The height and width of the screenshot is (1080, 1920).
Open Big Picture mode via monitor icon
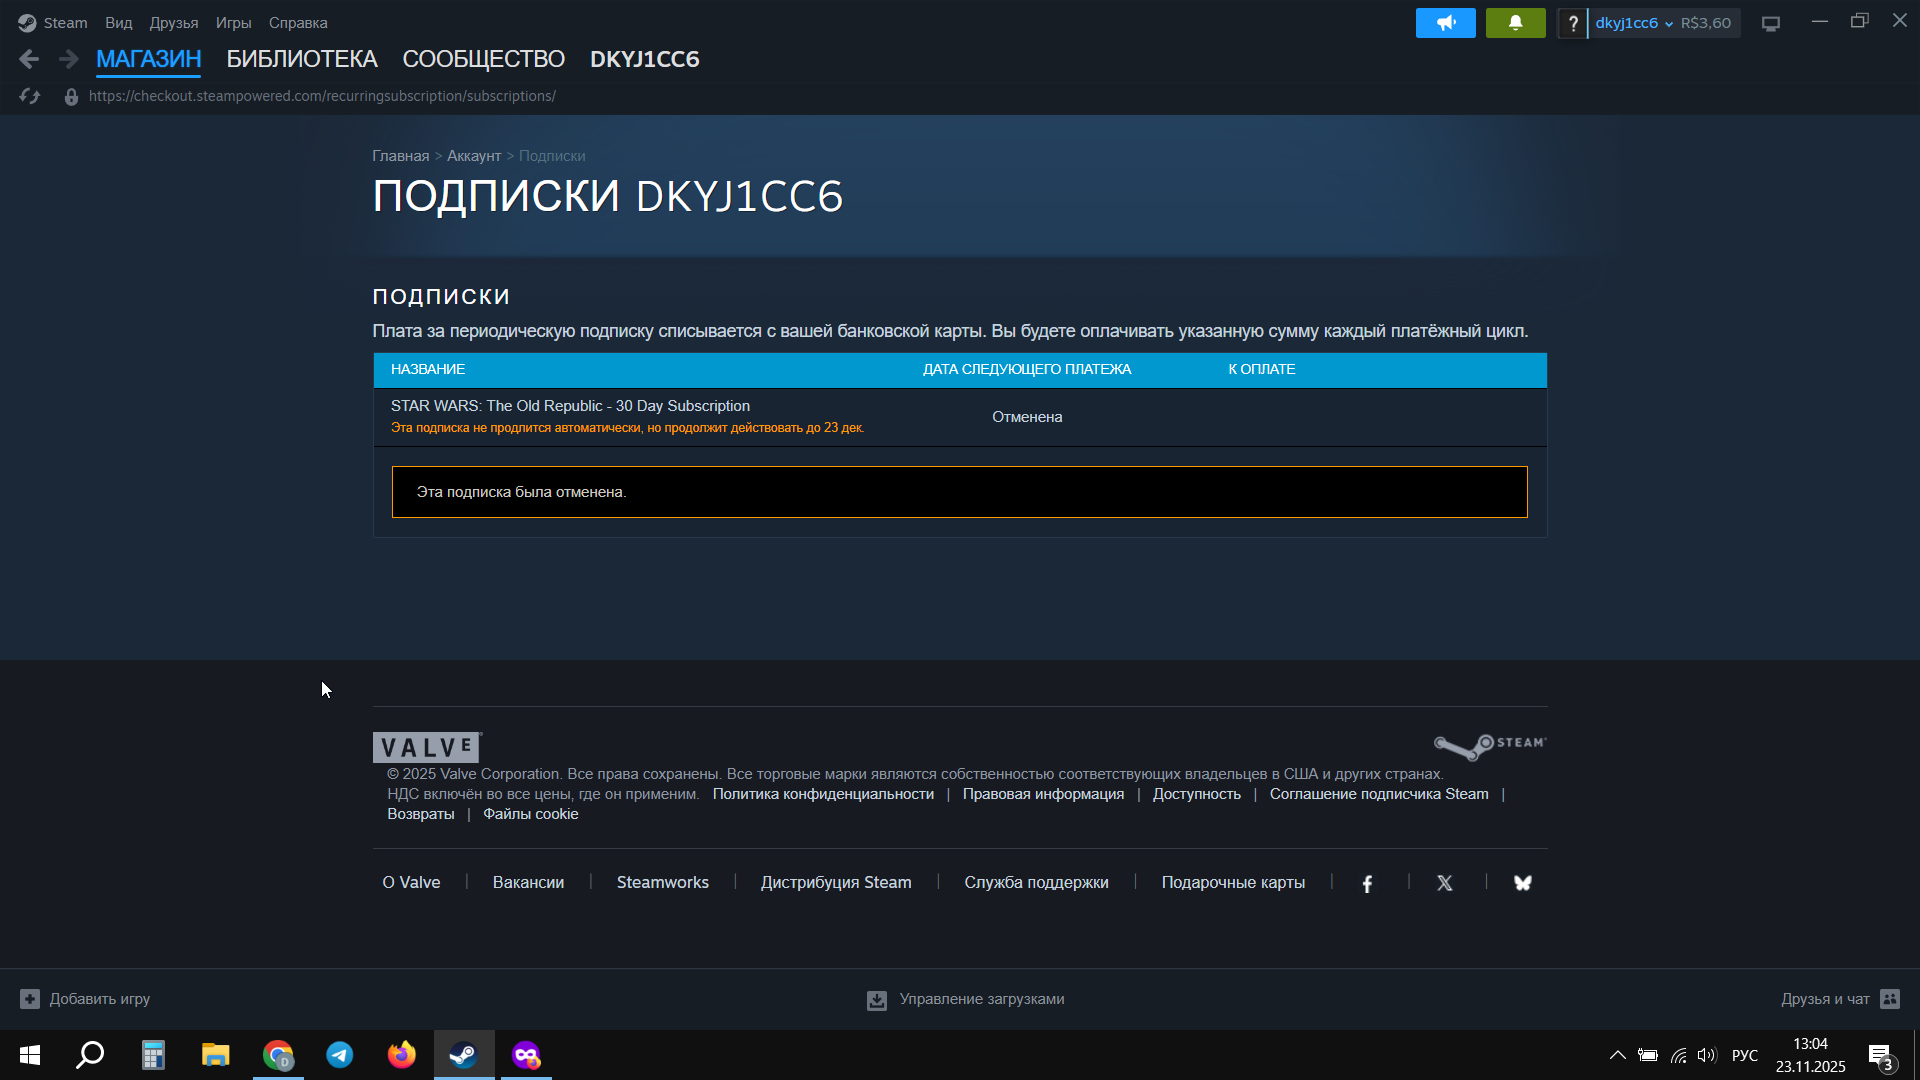1771,23
